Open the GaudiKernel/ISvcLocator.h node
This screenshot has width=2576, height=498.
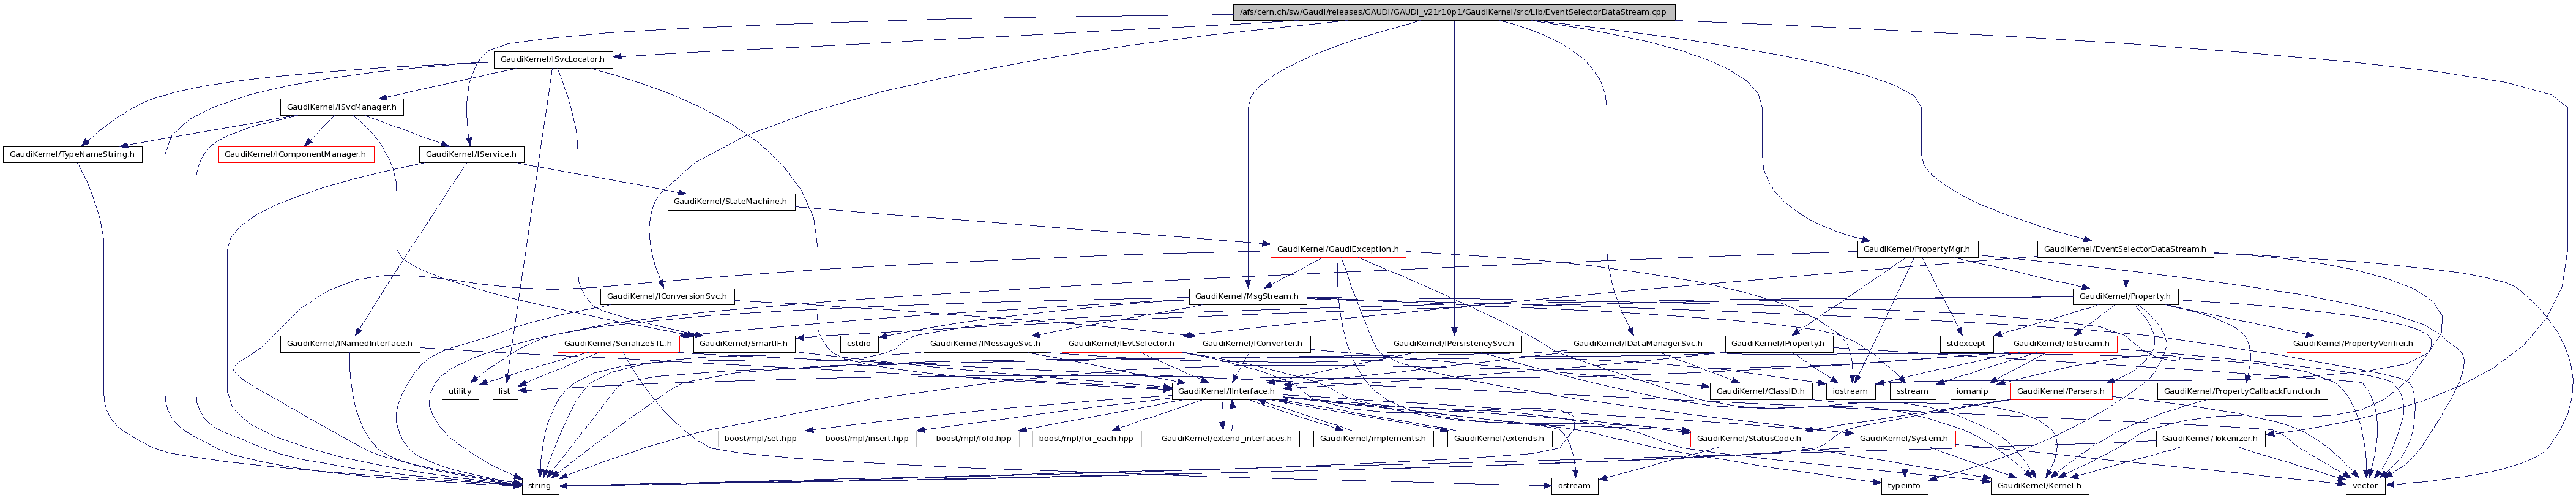(x=552, y=59)
